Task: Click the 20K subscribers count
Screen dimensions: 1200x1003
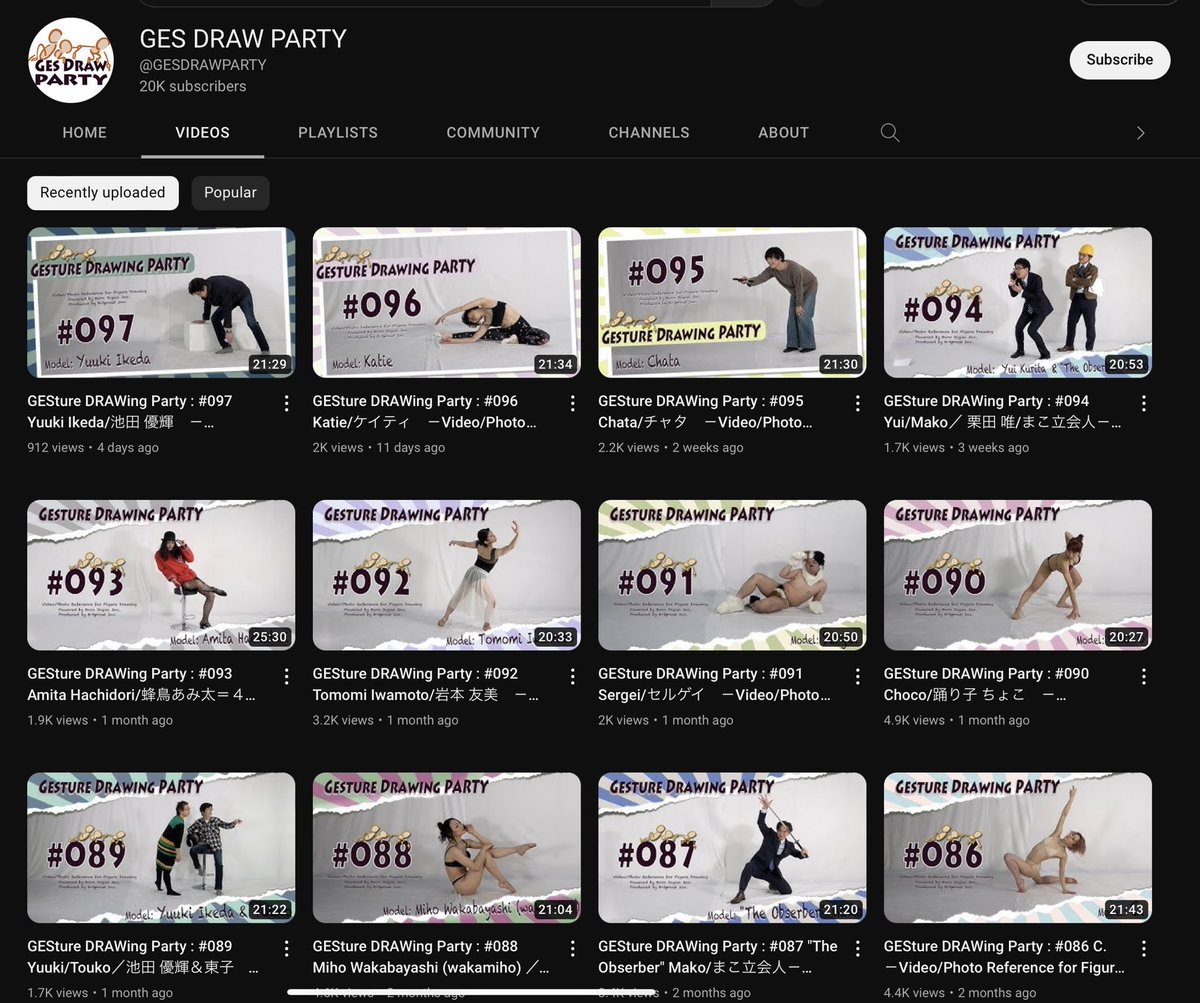Action: [x=193, y=86]
